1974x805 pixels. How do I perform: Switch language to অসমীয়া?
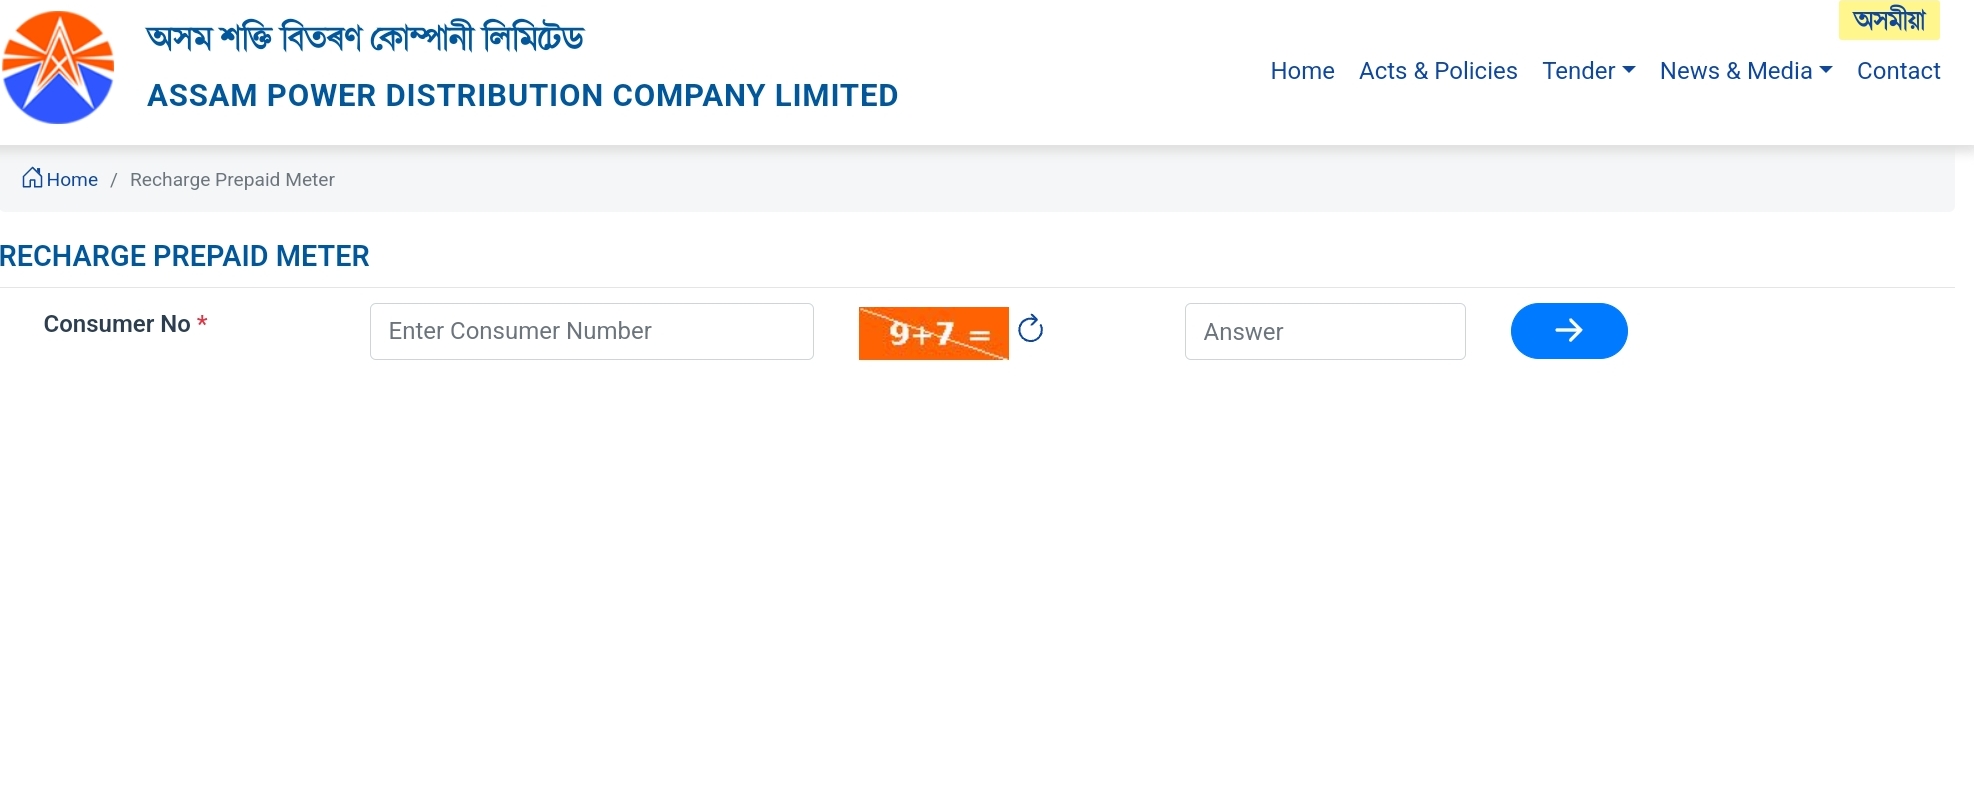(1888, 20)
